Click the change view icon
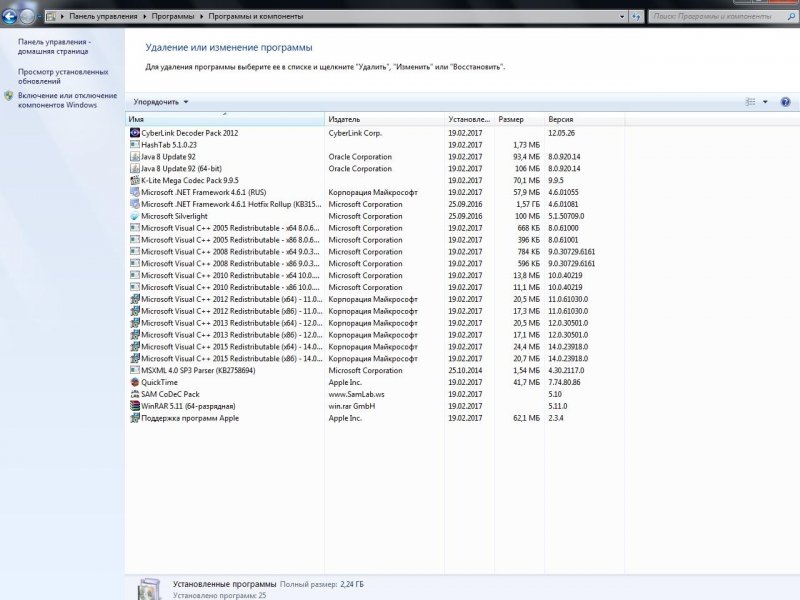The width and height of the screenshot is (800, 600). 750,102
